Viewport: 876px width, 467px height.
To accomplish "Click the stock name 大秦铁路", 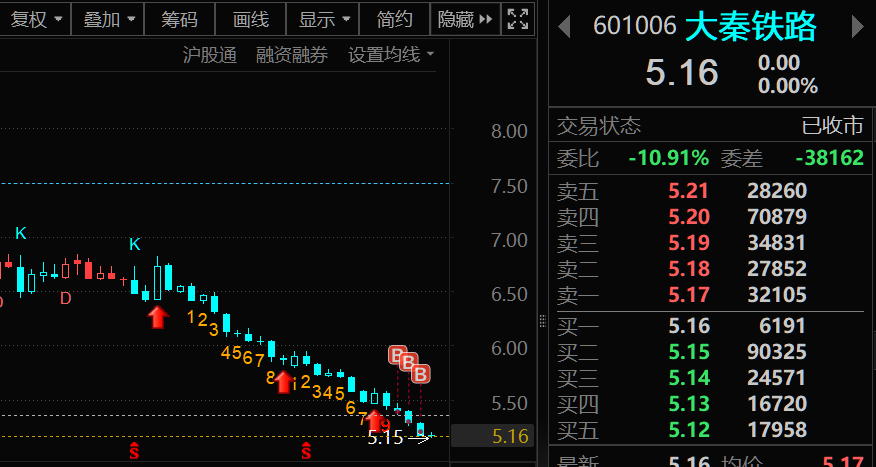I will (751, 26).
